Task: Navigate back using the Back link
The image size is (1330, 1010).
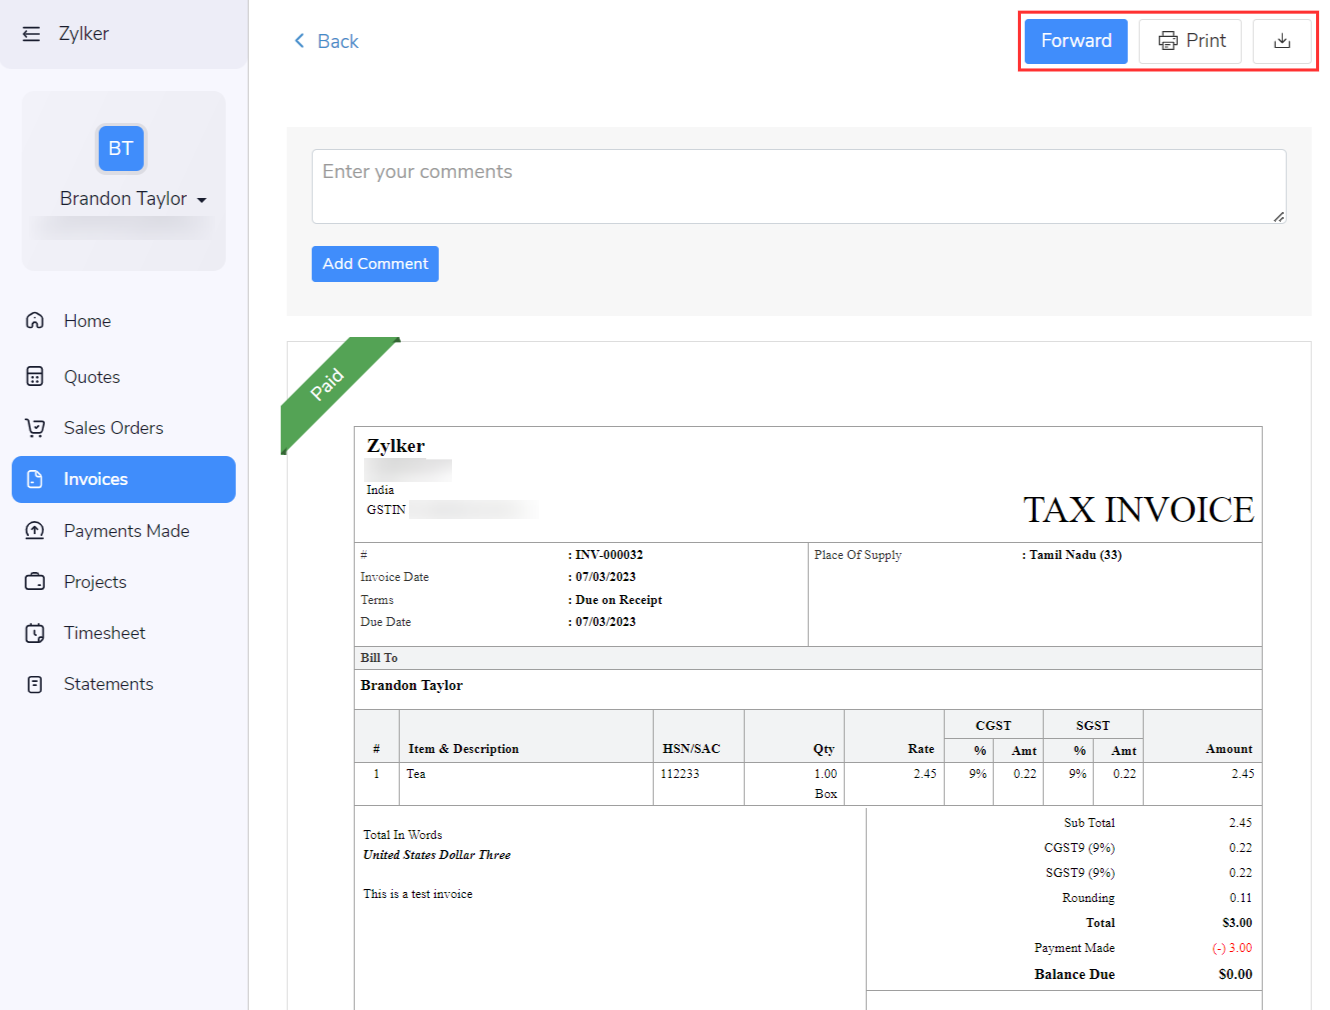Action: tap(326, 41)
